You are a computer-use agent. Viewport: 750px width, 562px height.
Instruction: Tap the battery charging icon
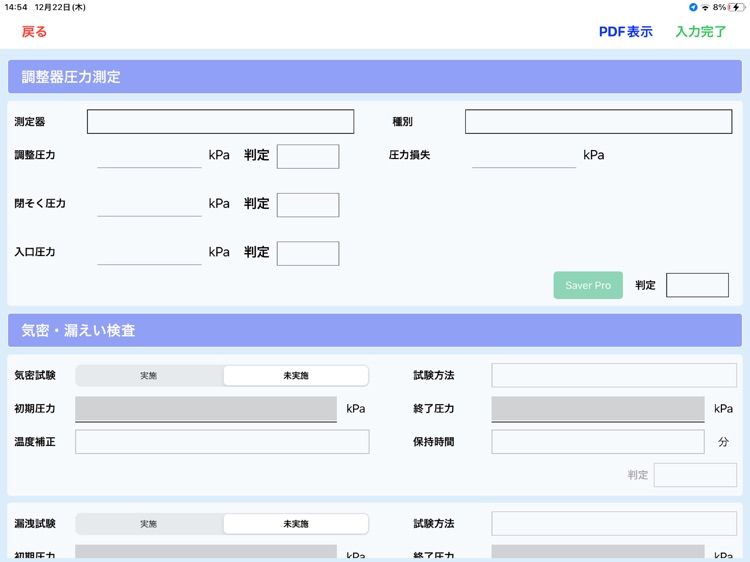coord(736,7)
